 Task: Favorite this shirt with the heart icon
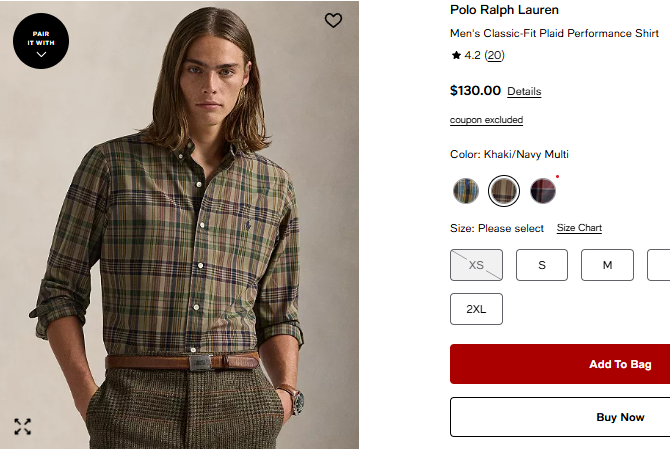click(x=334, y=20)
